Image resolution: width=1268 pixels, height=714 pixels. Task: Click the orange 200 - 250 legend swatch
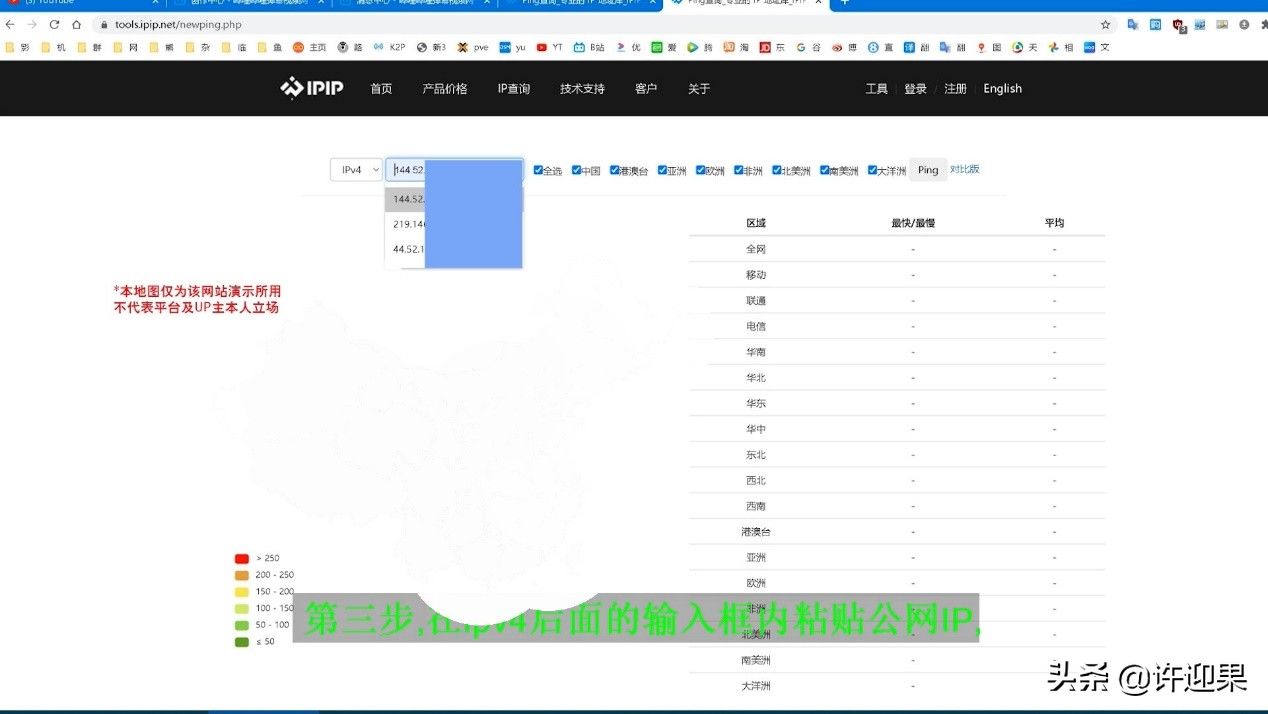[x=242, y=575]
